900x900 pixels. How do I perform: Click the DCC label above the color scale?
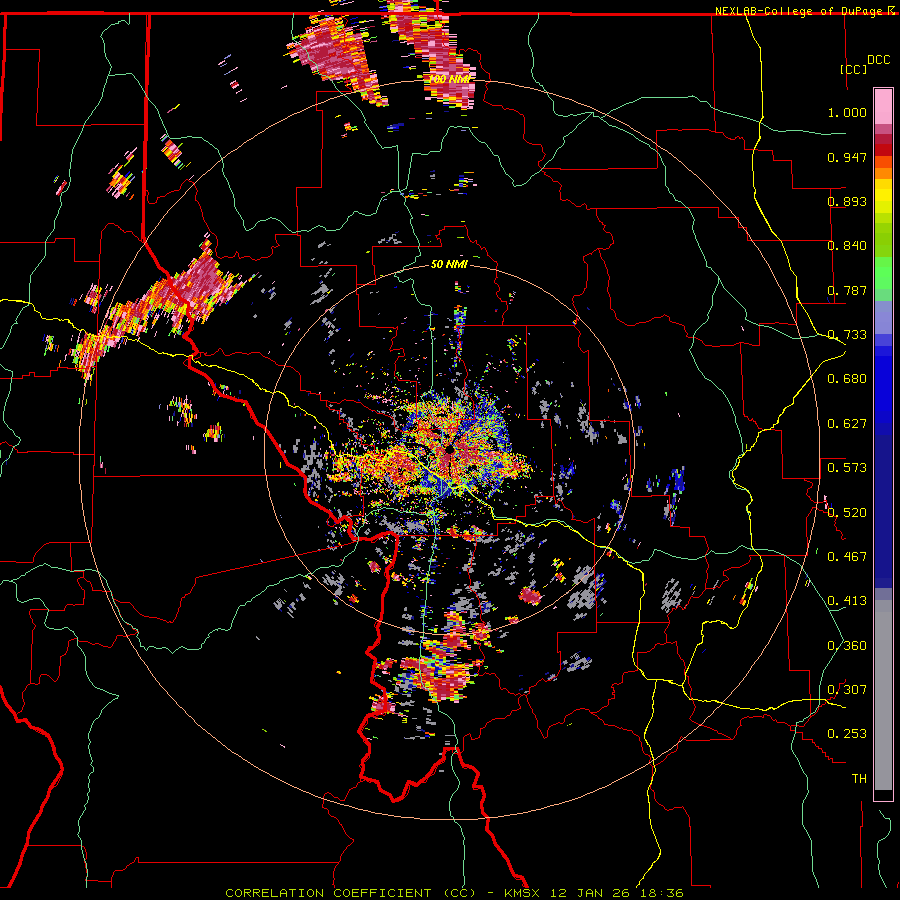click(x=878, y=60)
